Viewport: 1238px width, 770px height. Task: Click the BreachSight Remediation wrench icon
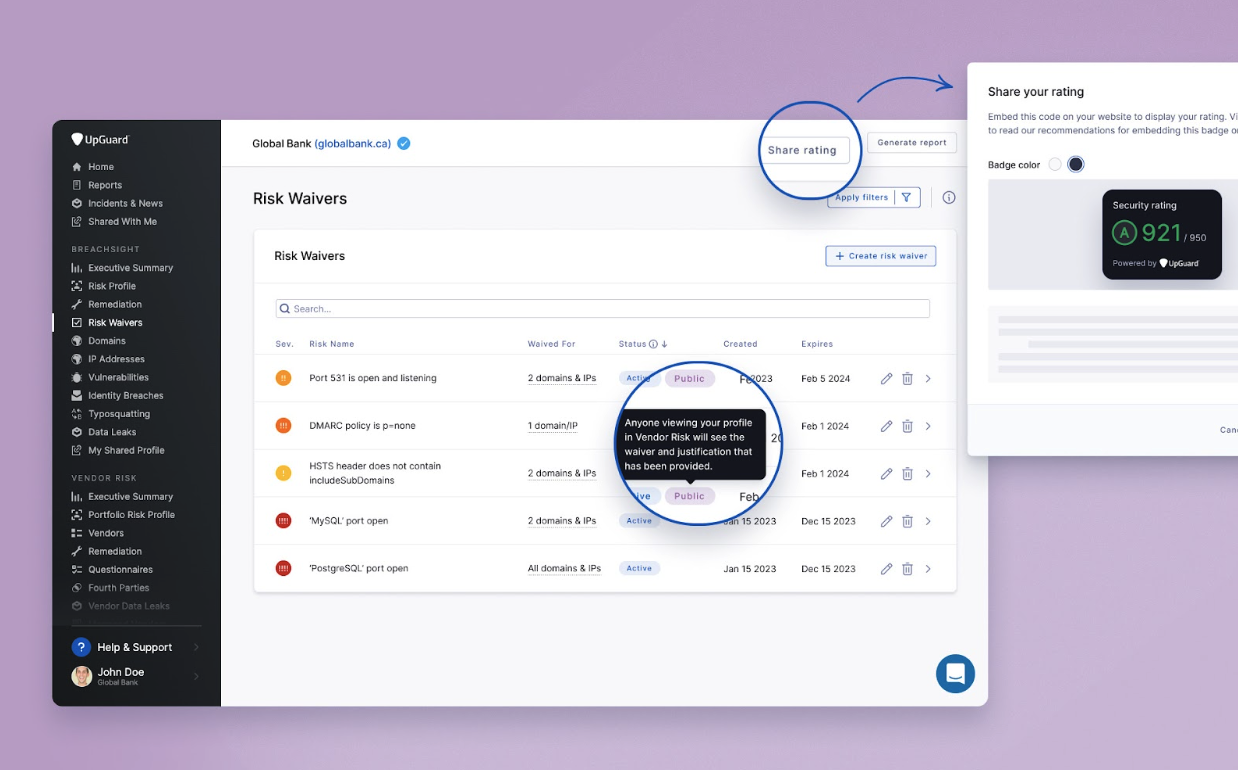pos(77,304)
